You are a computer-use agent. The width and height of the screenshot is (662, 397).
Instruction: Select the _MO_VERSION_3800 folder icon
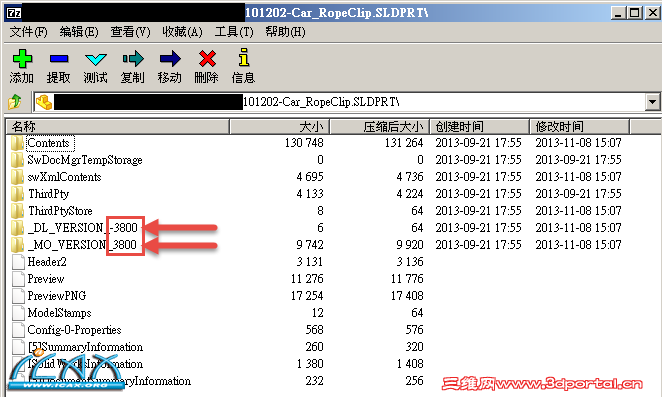[17, 245]
